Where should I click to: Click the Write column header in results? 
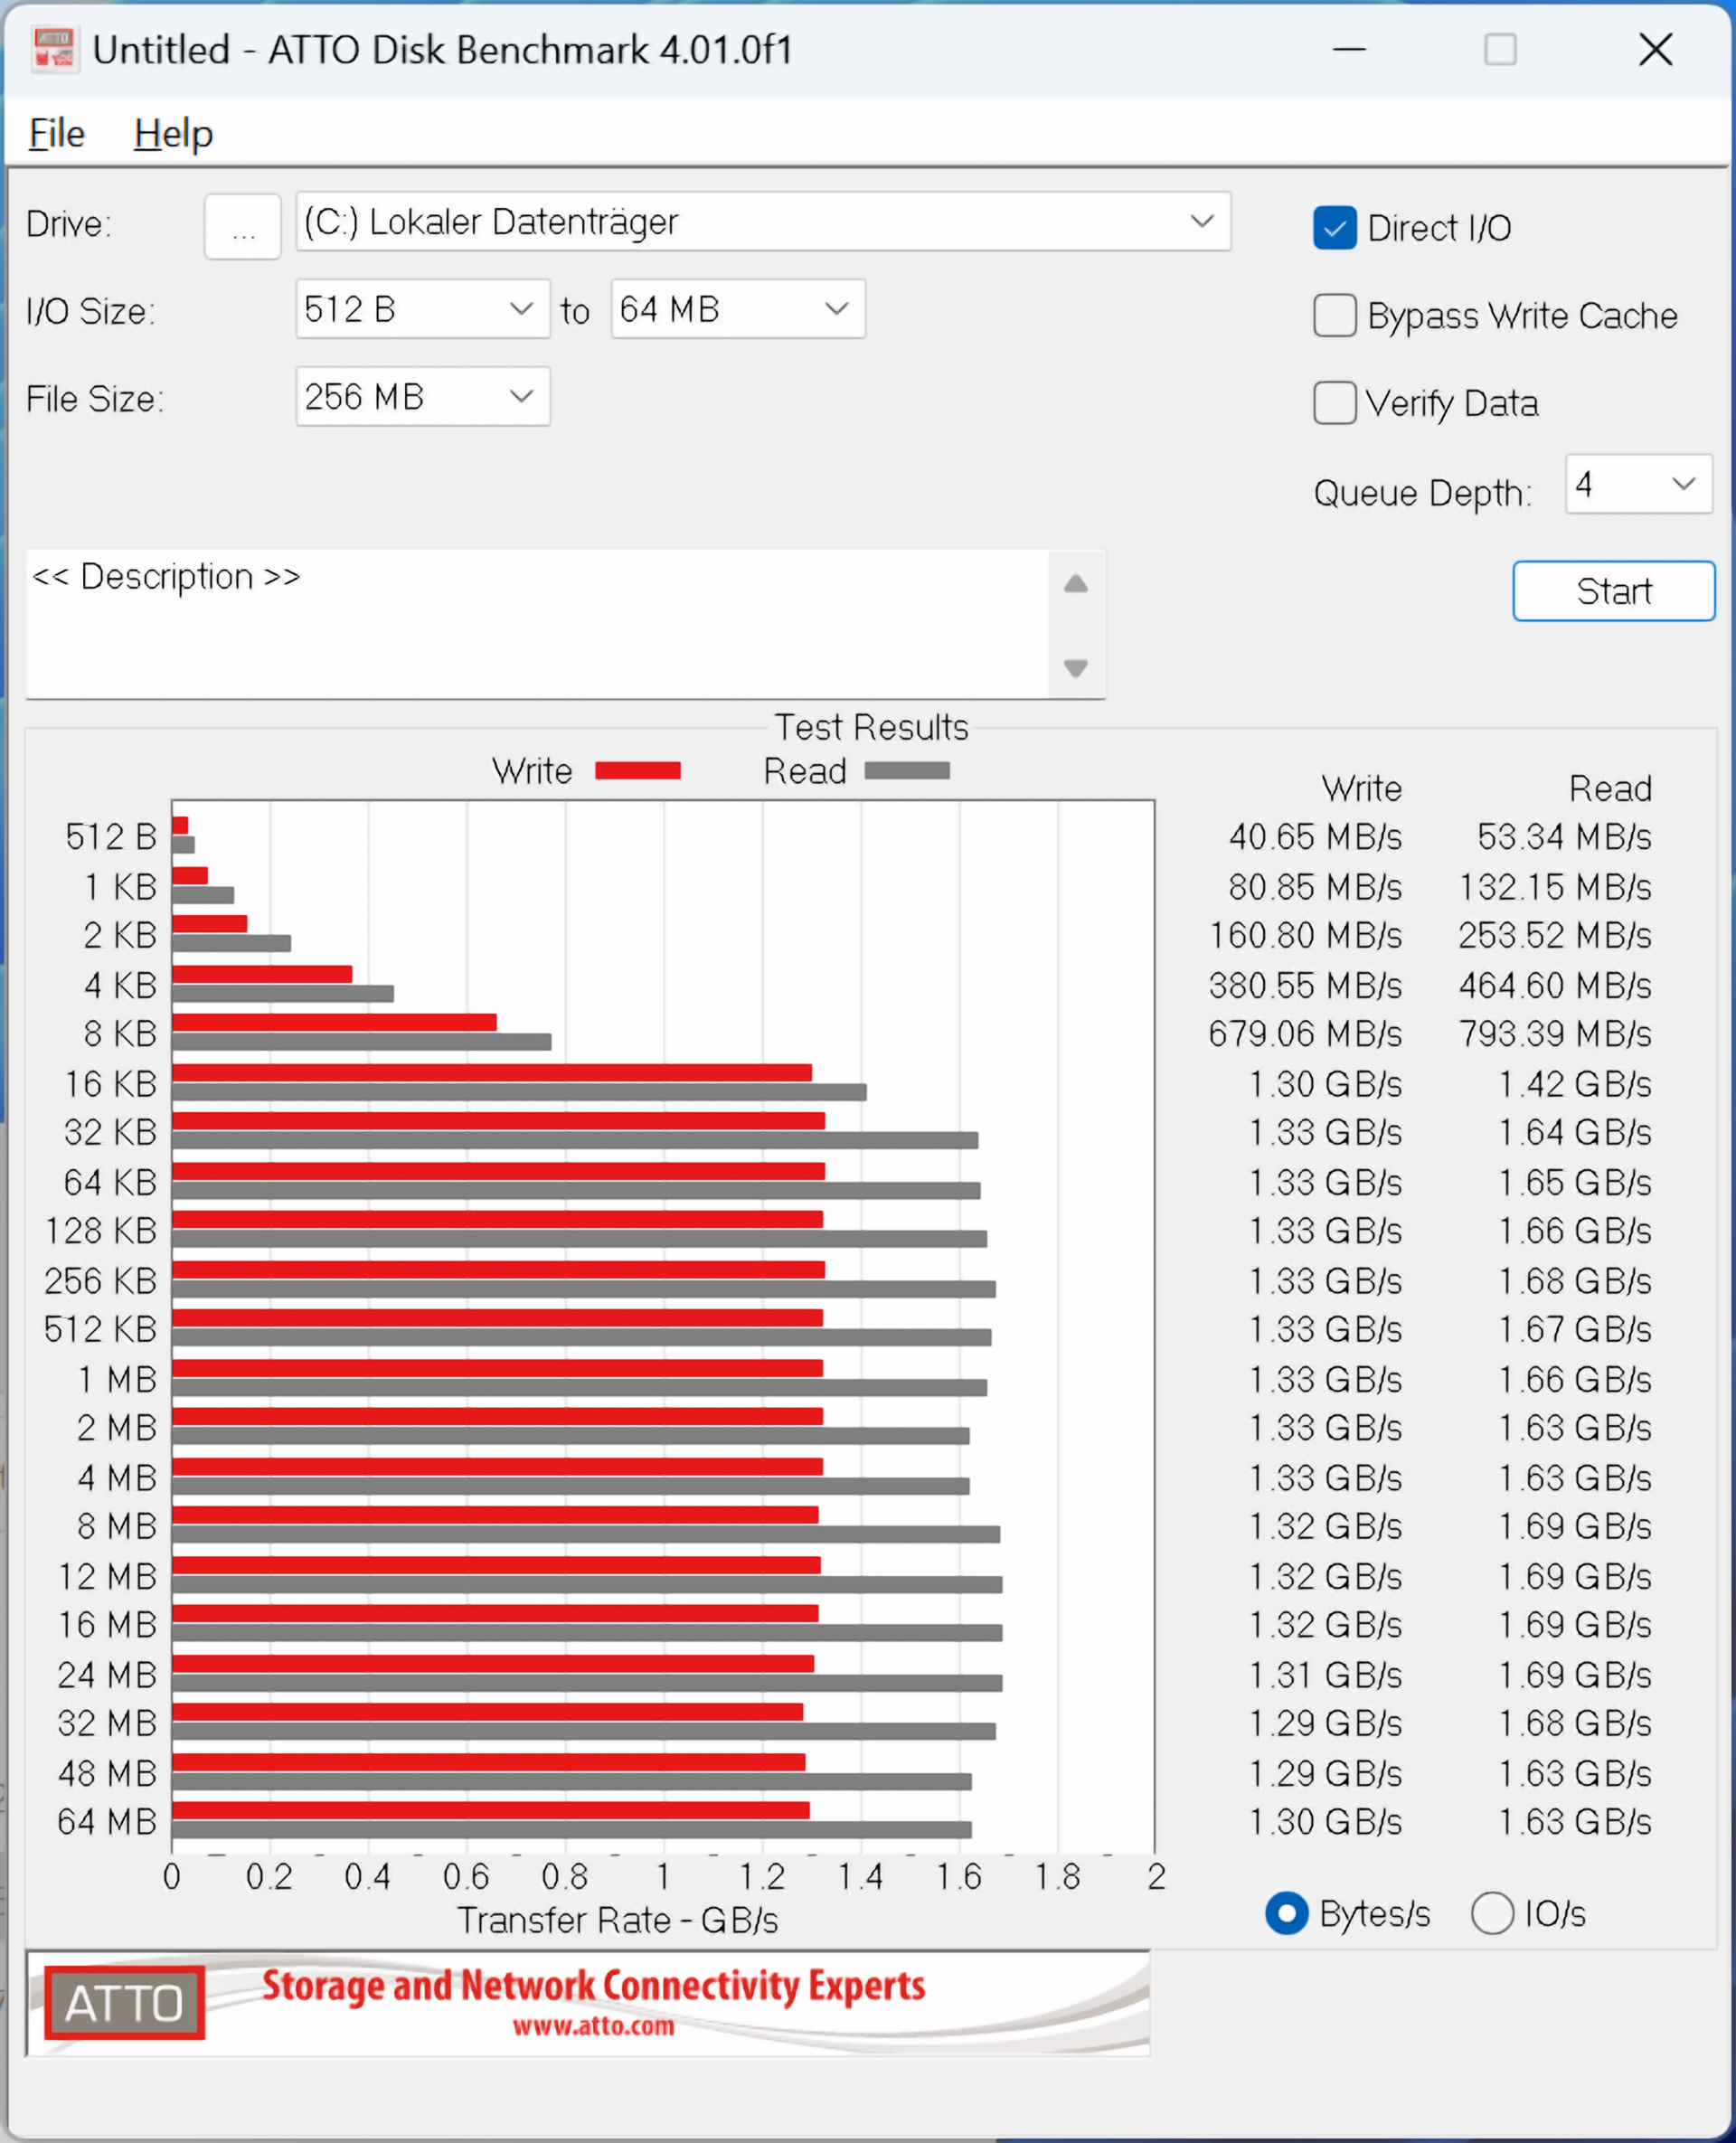coord(1362,788)
